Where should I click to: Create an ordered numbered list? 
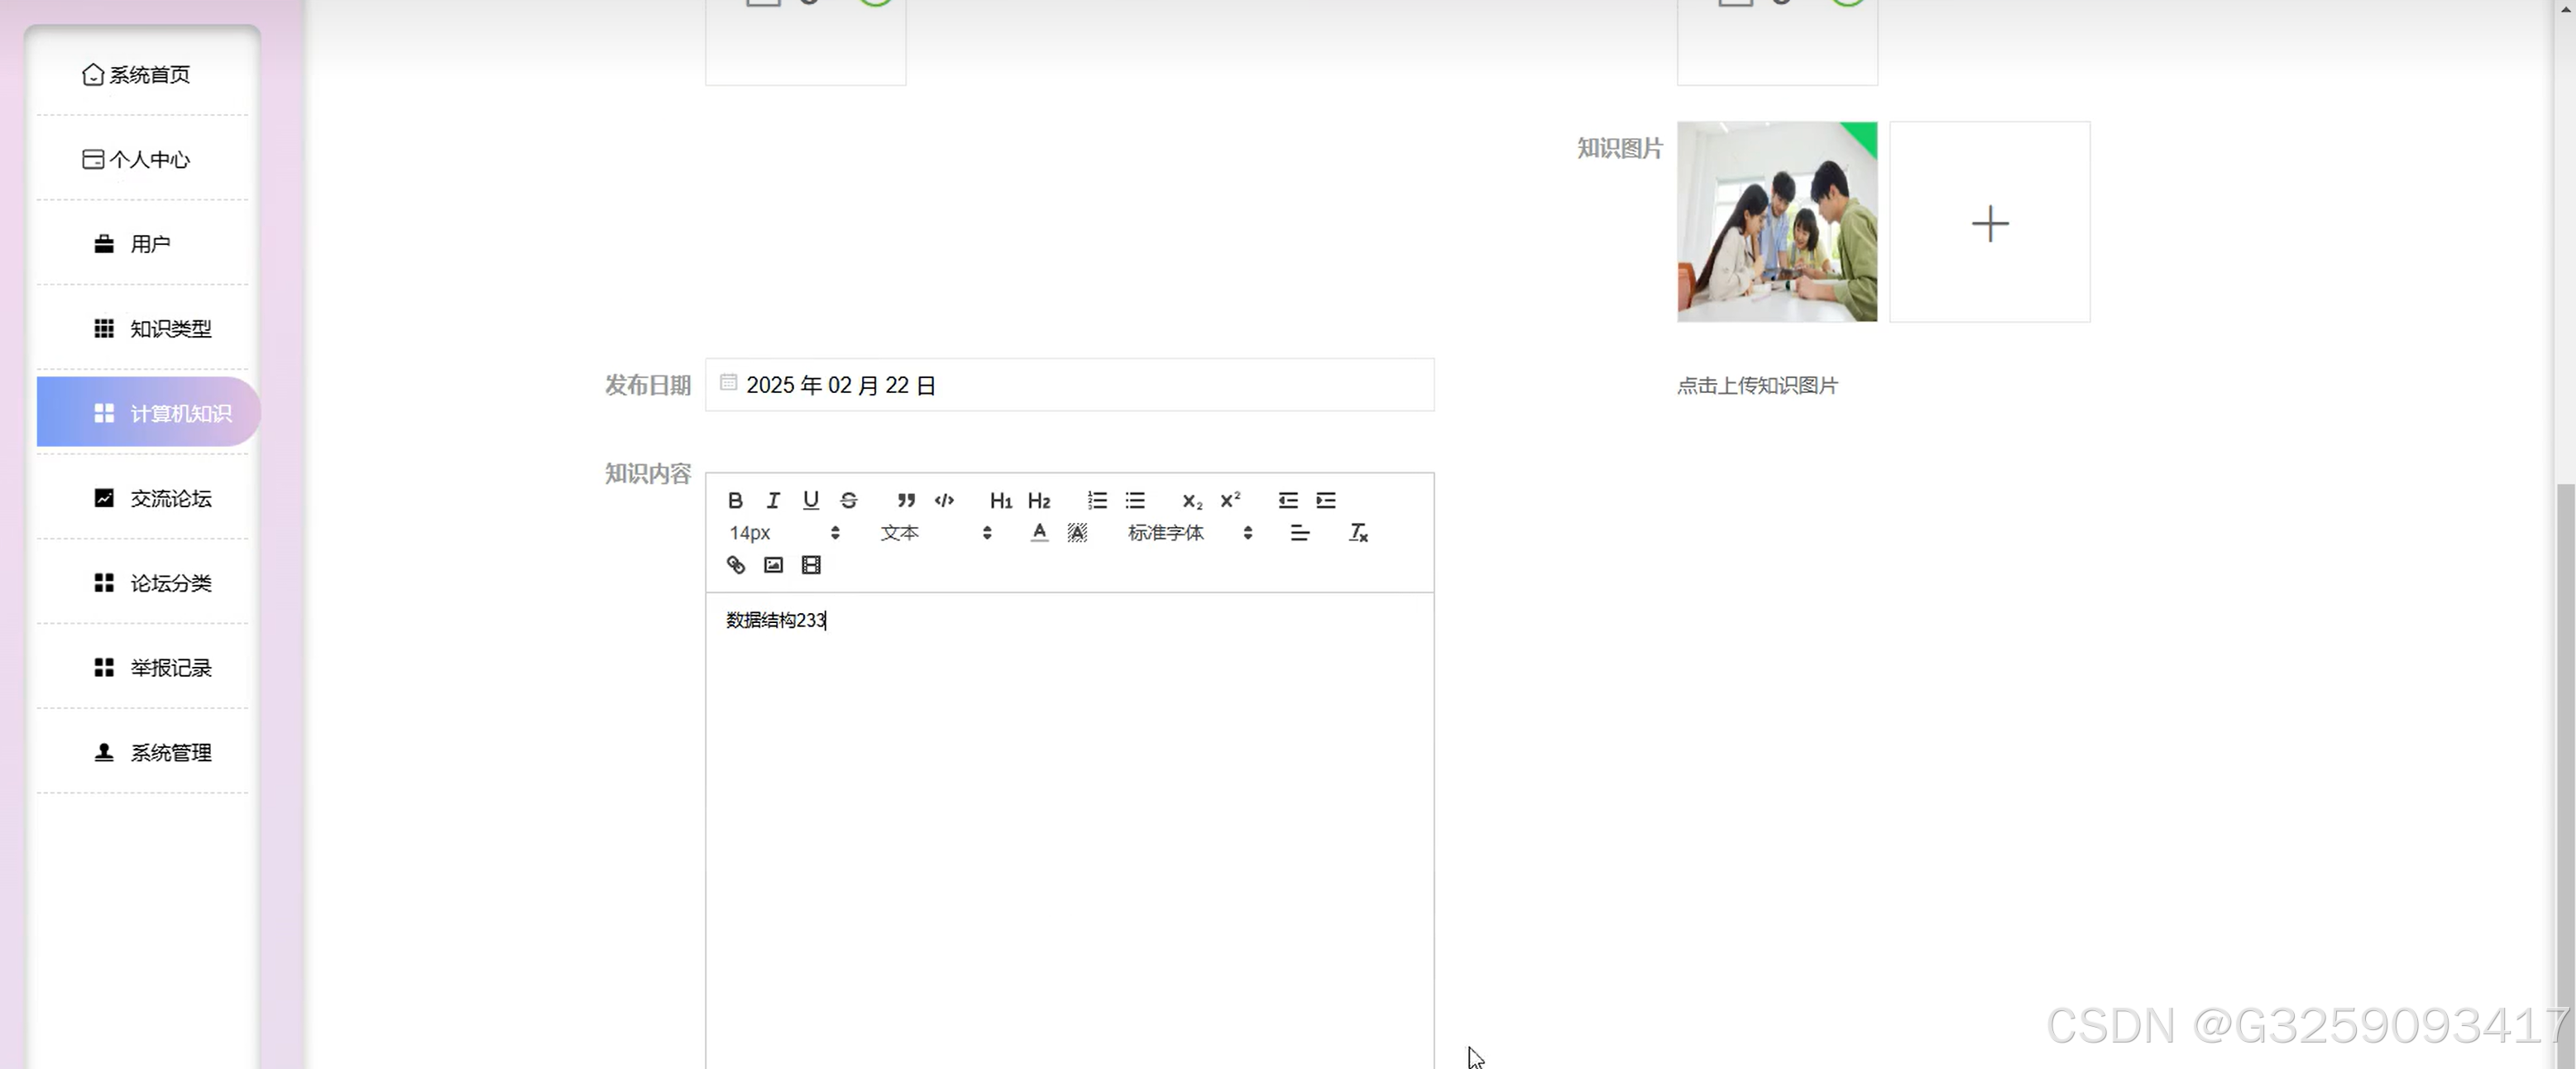pos(1097,500)
